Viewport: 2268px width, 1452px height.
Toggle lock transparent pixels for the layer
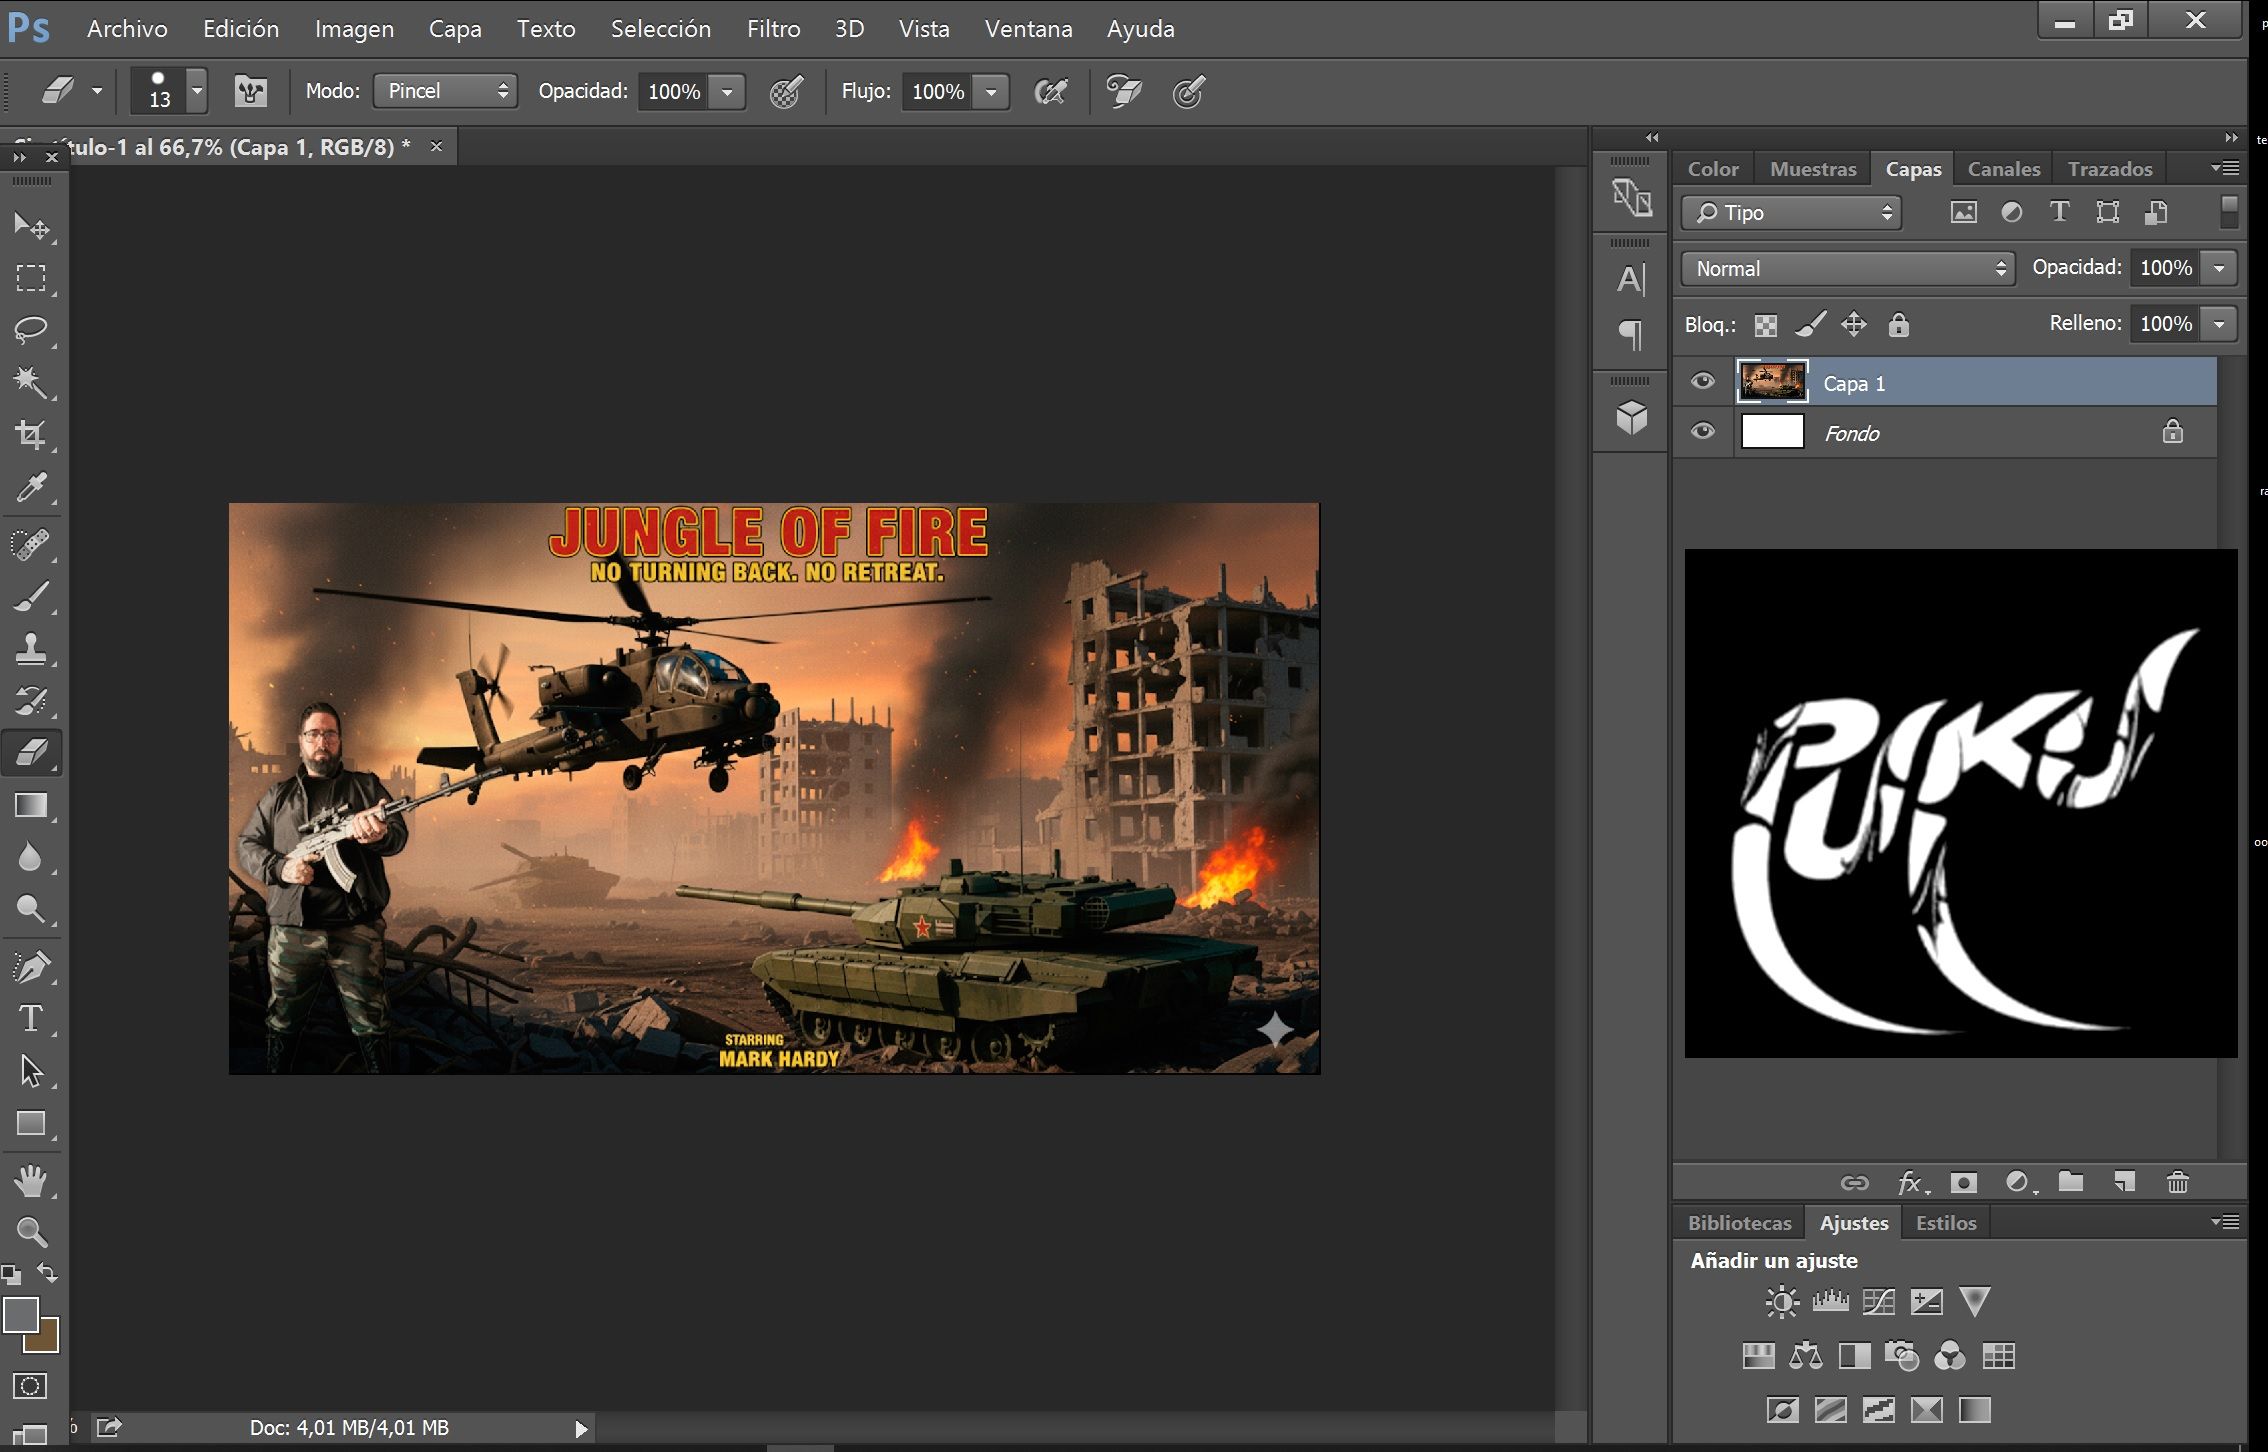1766,325
